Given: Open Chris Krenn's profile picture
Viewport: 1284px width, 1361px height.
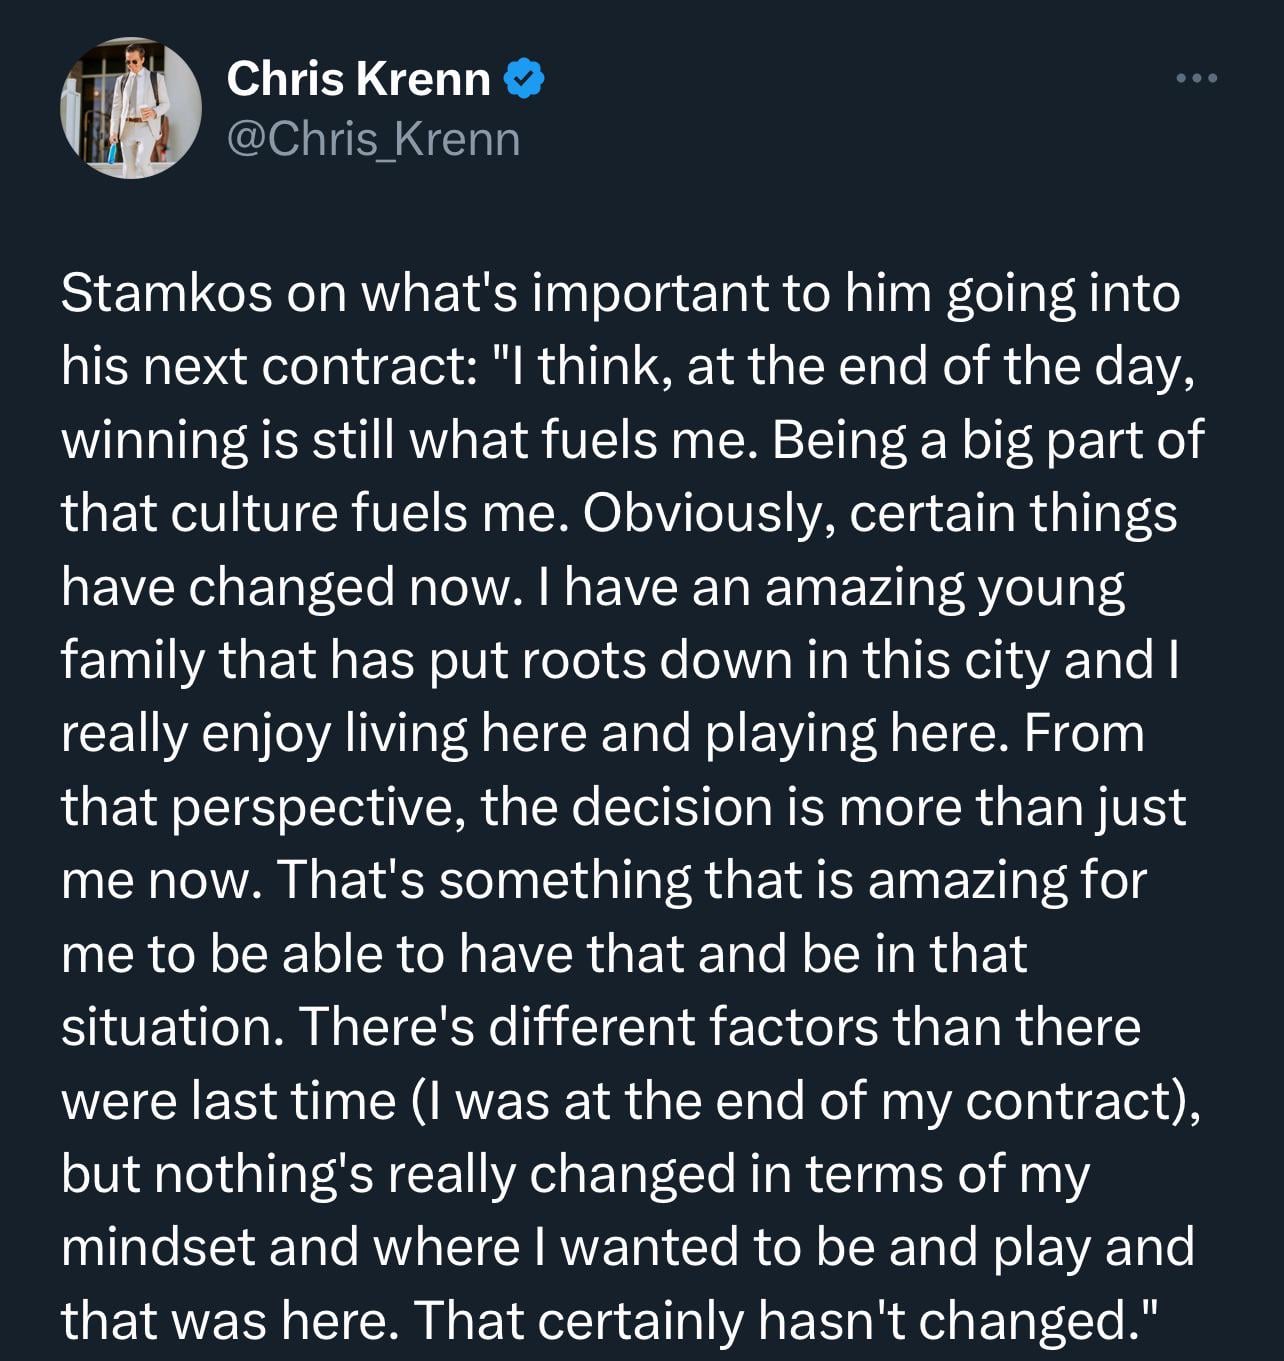Looking at the screenshot, I should pos(131,109).
